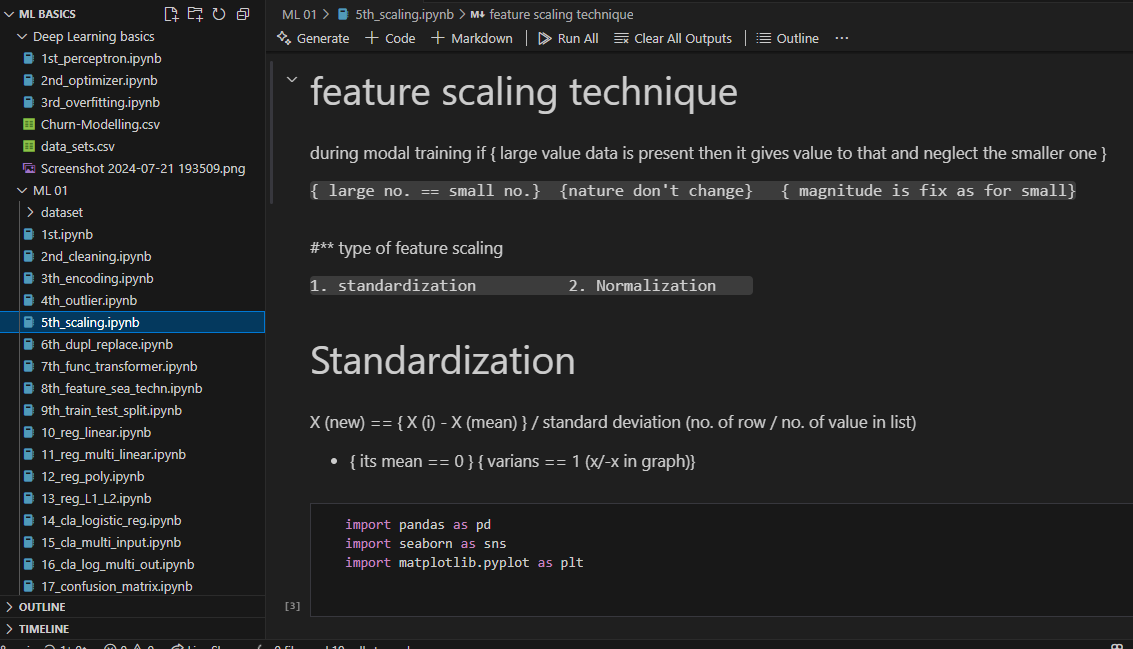The height and width of the screenshot is (649, 1133).
Task: Add a new Code cell
Action: point(390,38)
